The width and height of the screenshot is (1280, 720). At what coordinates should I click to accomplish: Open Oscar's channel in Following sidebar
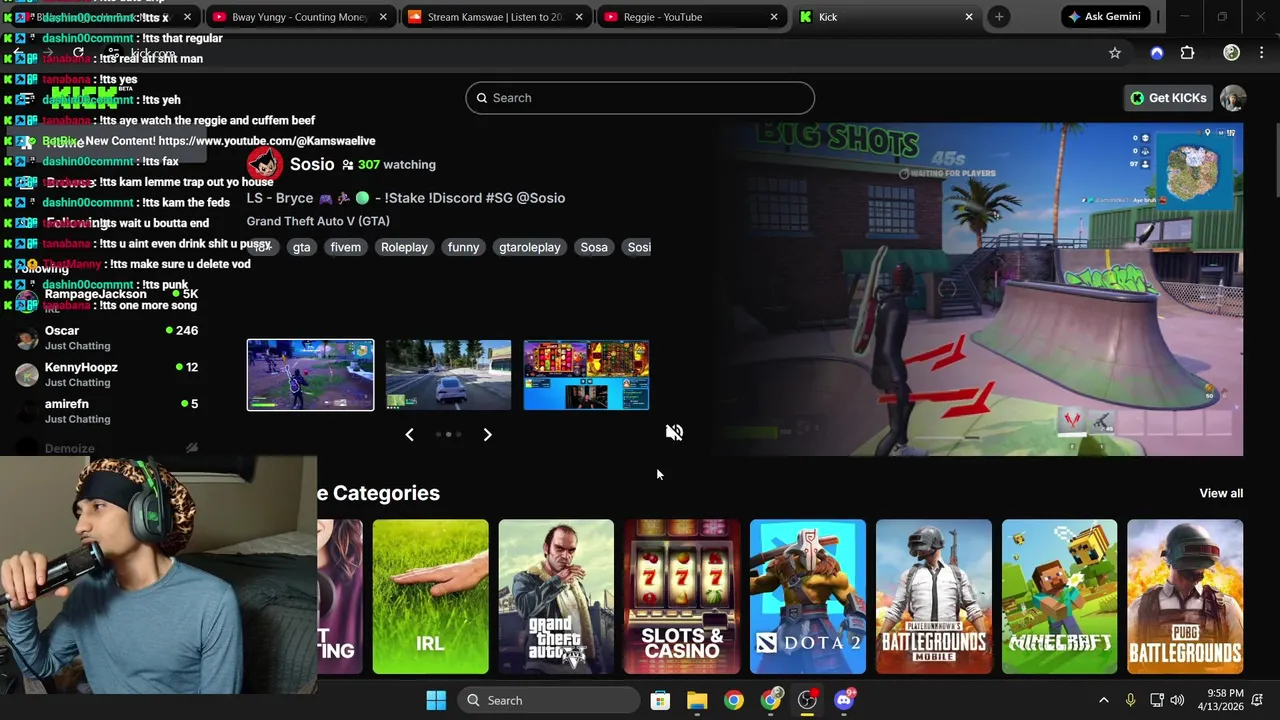(107, 337)
